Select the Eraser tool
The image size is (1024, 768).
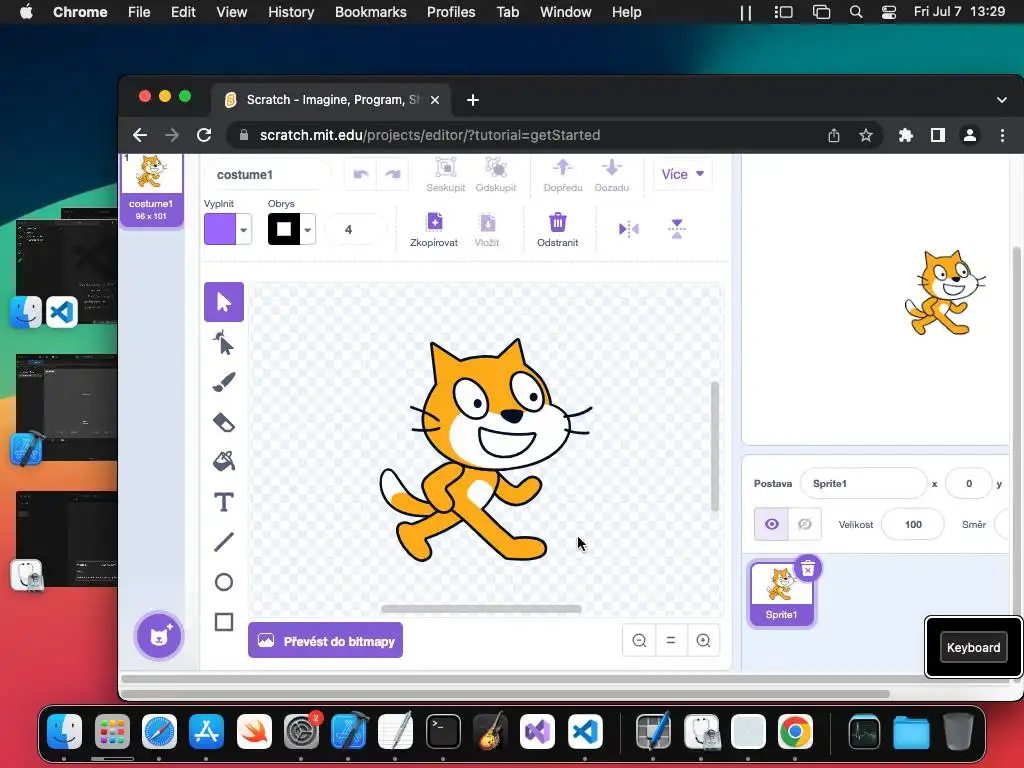pos(224,423)
